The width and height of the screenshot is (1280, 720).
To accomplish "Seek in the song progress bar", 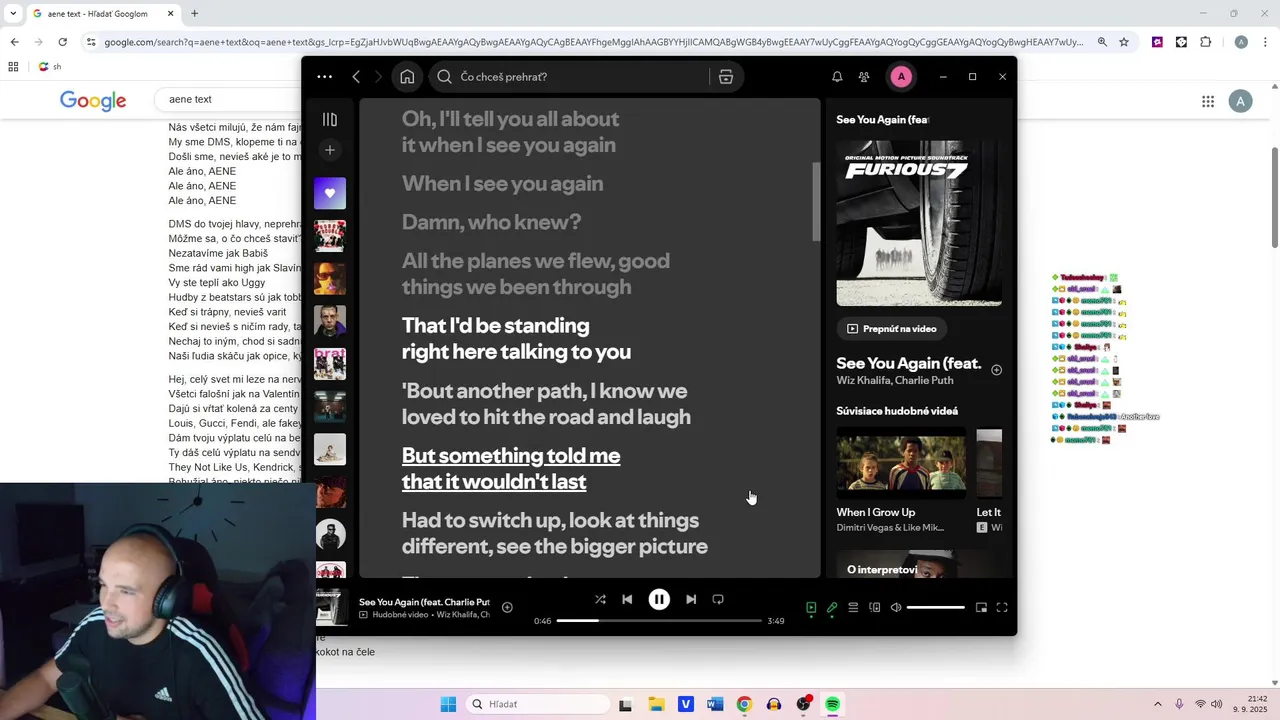I will click(x=659, y=621).
